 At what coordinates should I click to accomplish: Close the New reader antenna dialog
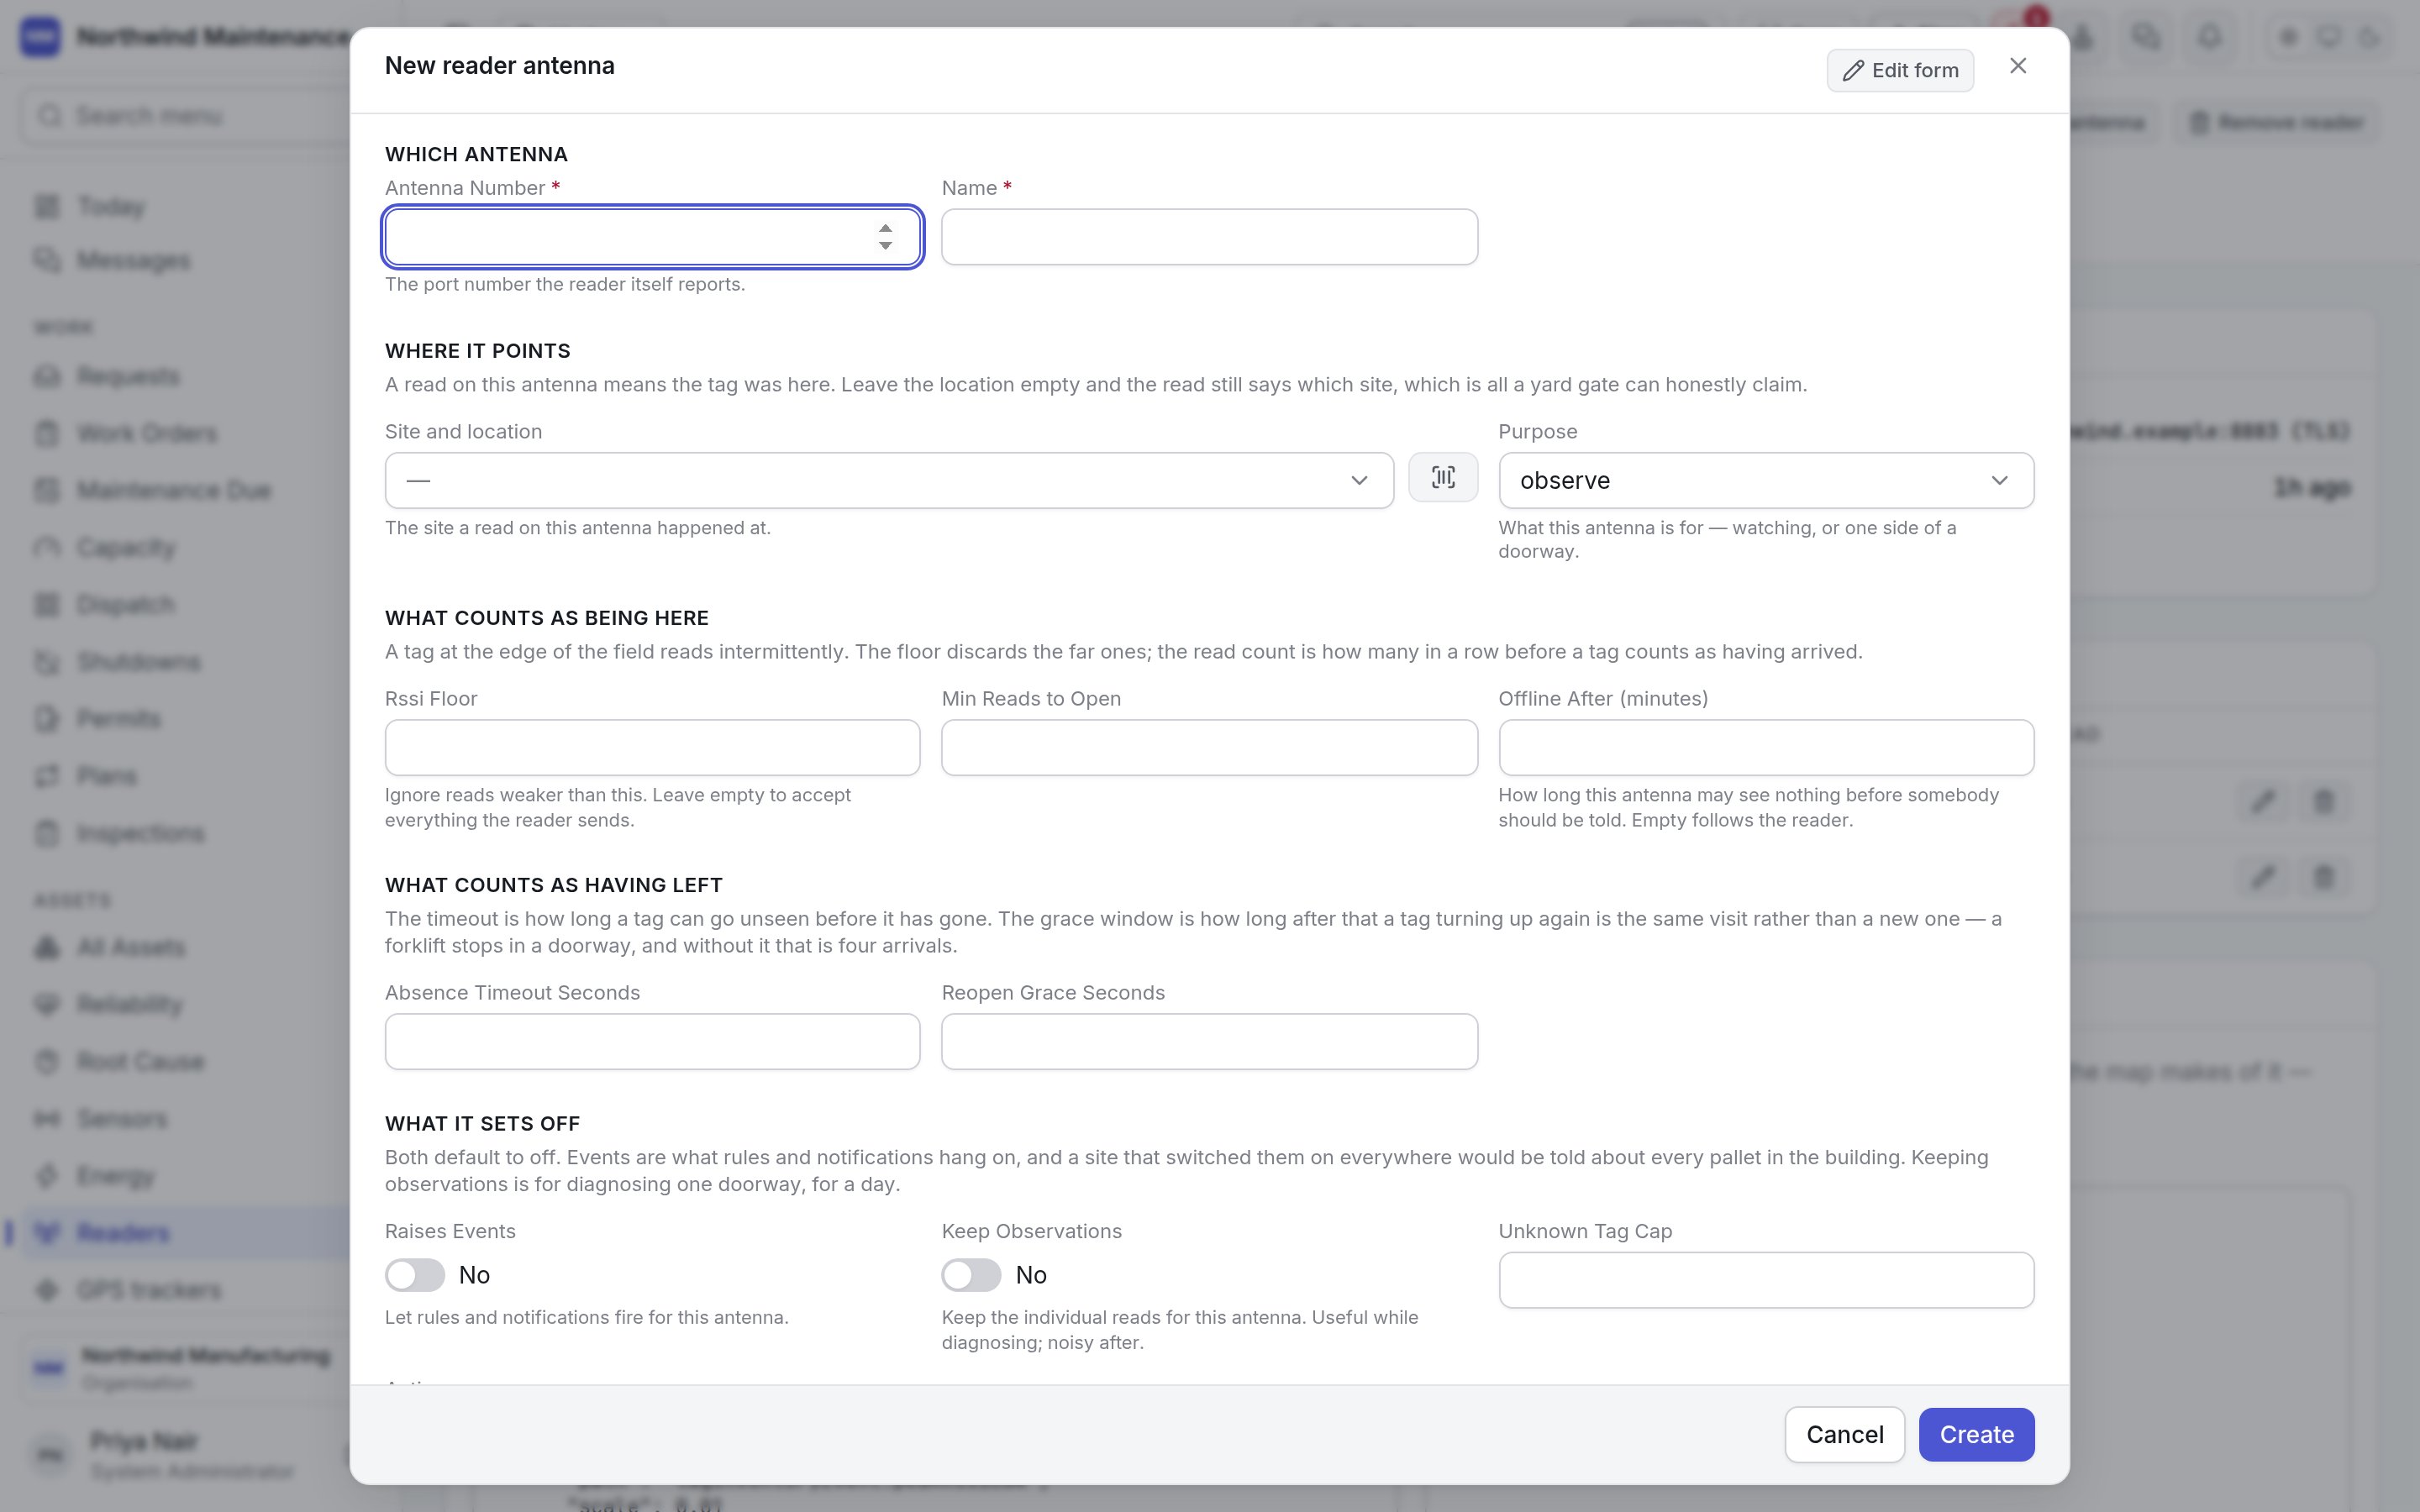[x=2018, y=66]
